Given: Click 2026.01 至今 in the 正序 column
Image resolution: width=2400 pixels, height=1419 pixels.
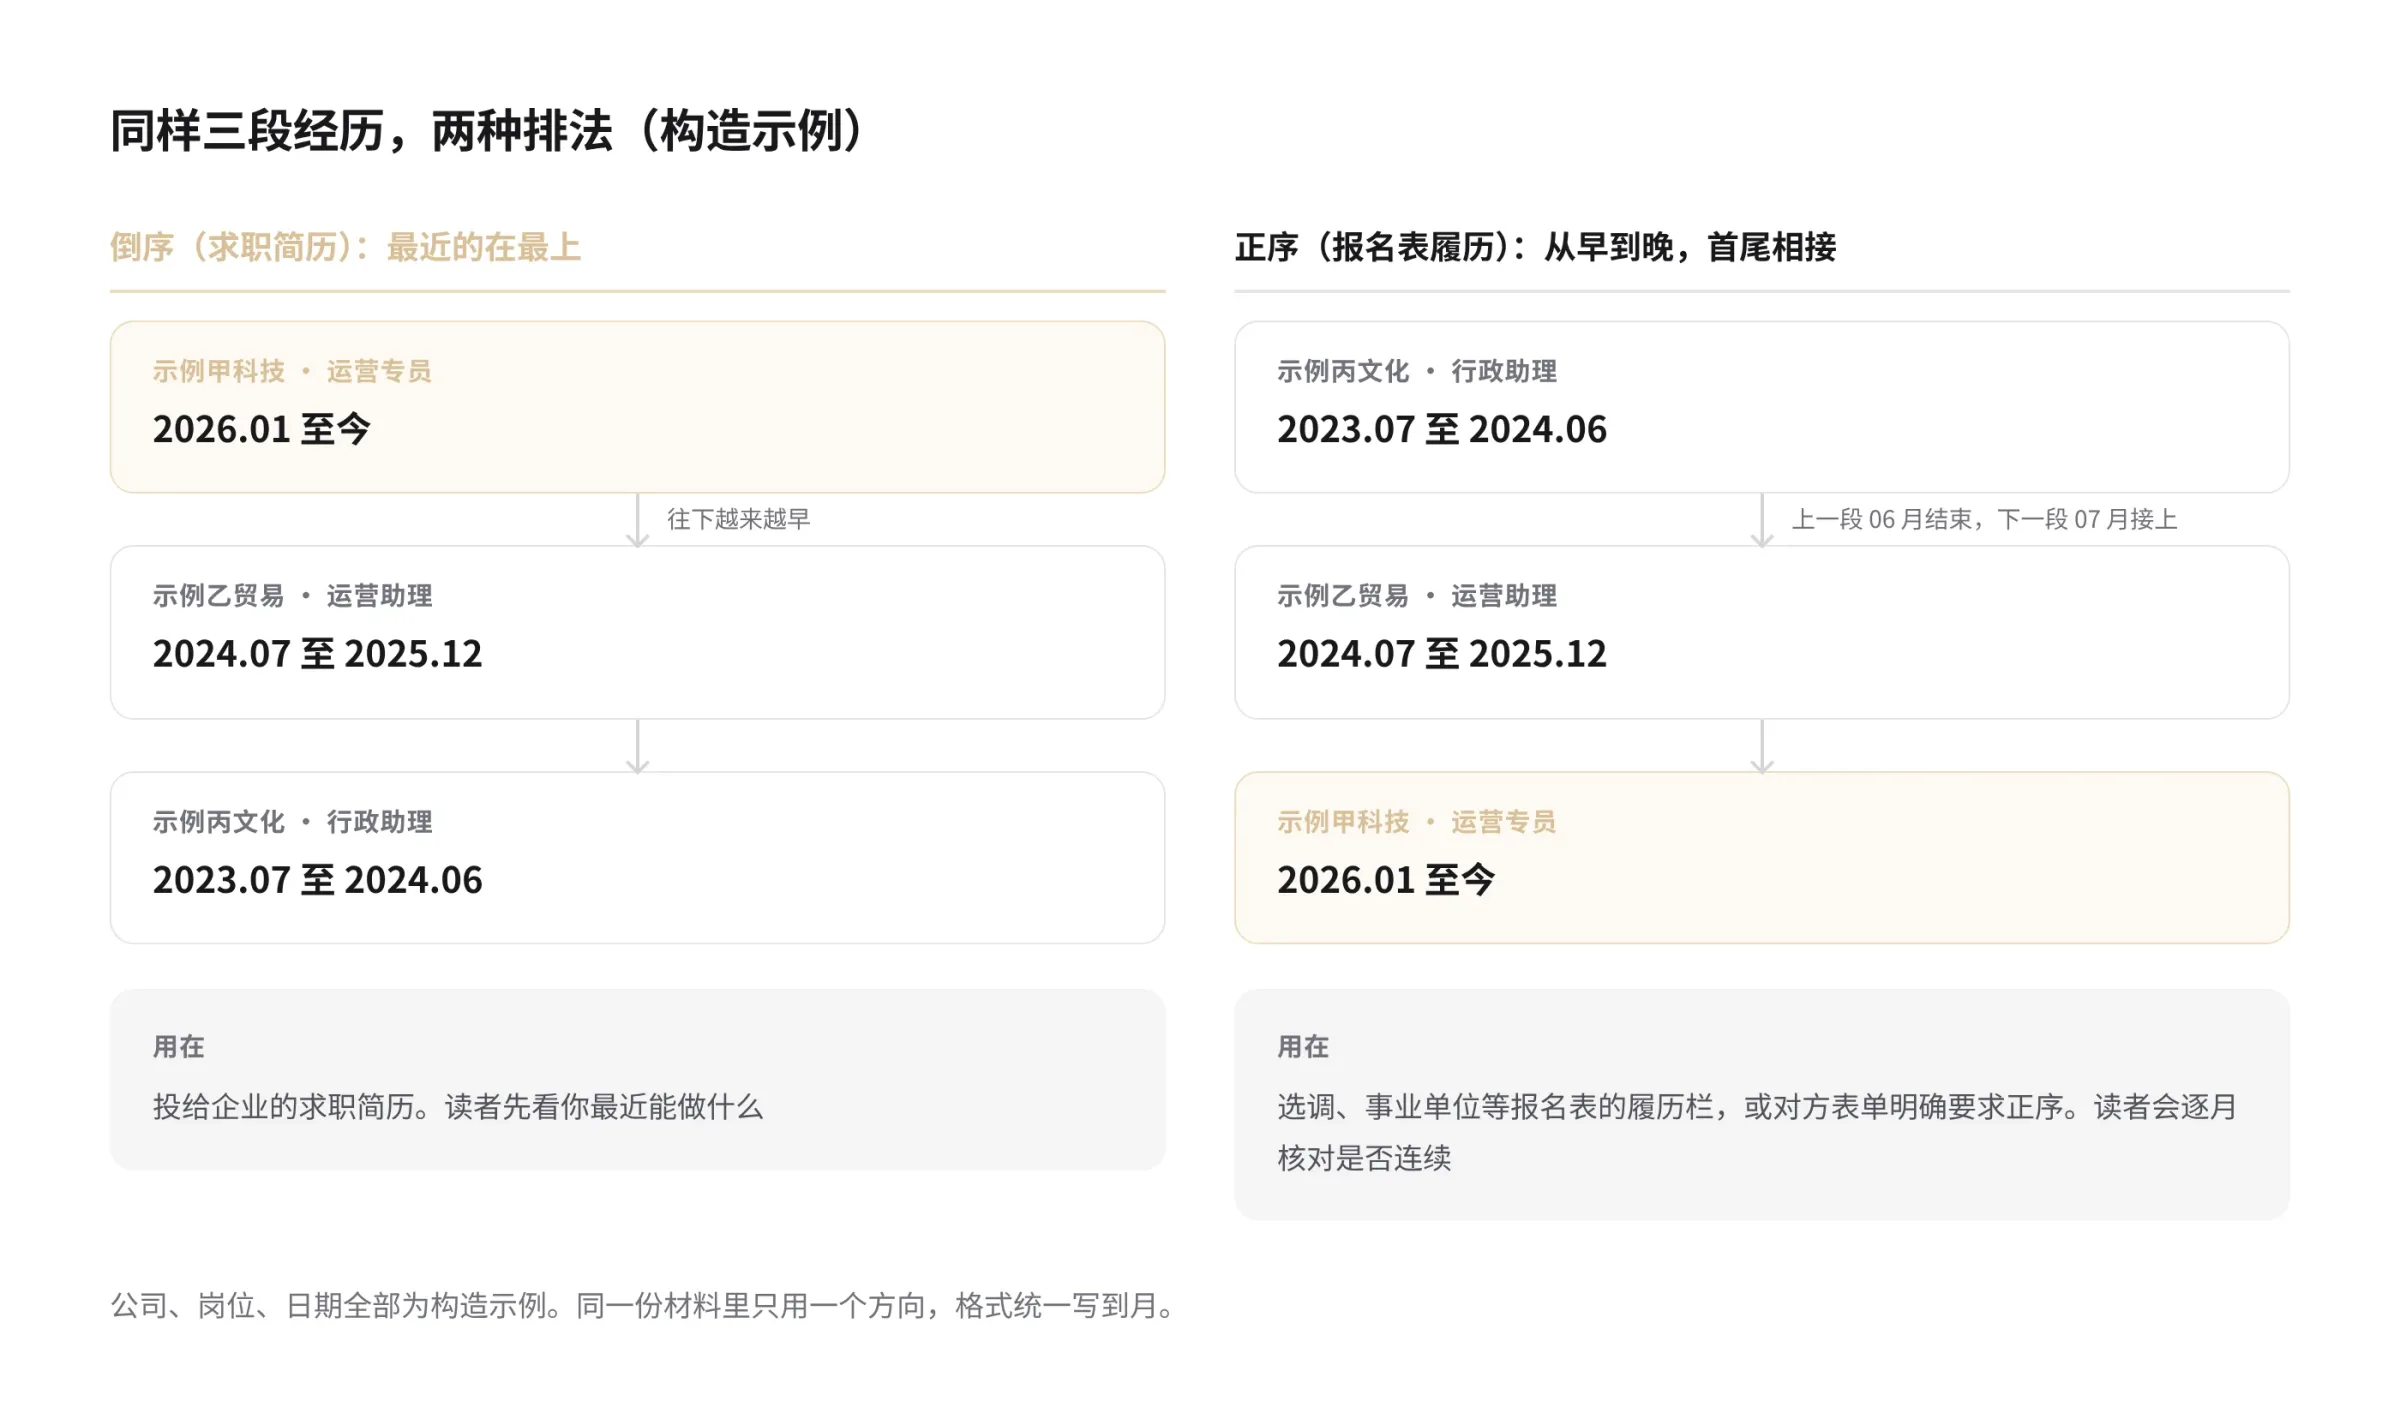Looking at the screenshot, I should 1386,880.
